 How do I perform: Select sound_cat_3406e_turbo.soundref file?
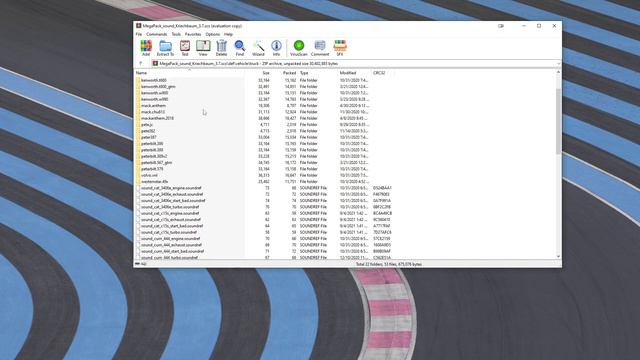(170, 207)
